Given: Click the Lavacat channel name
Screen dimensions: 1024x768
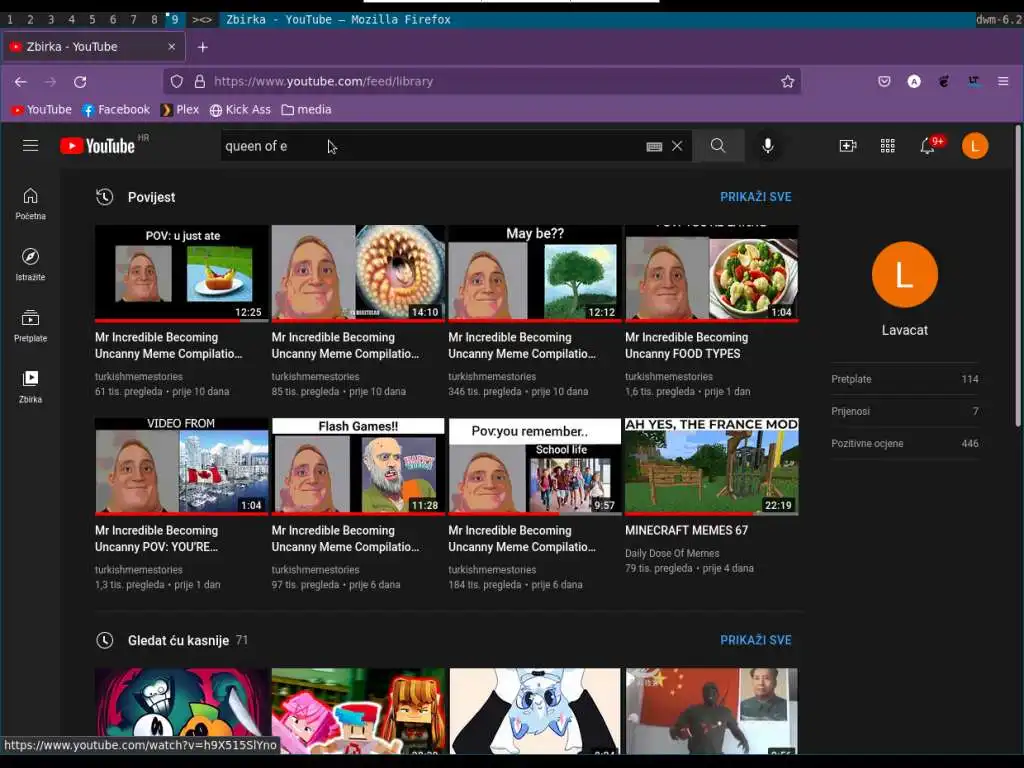Looking at the screenshot, I should click(904, 330).
